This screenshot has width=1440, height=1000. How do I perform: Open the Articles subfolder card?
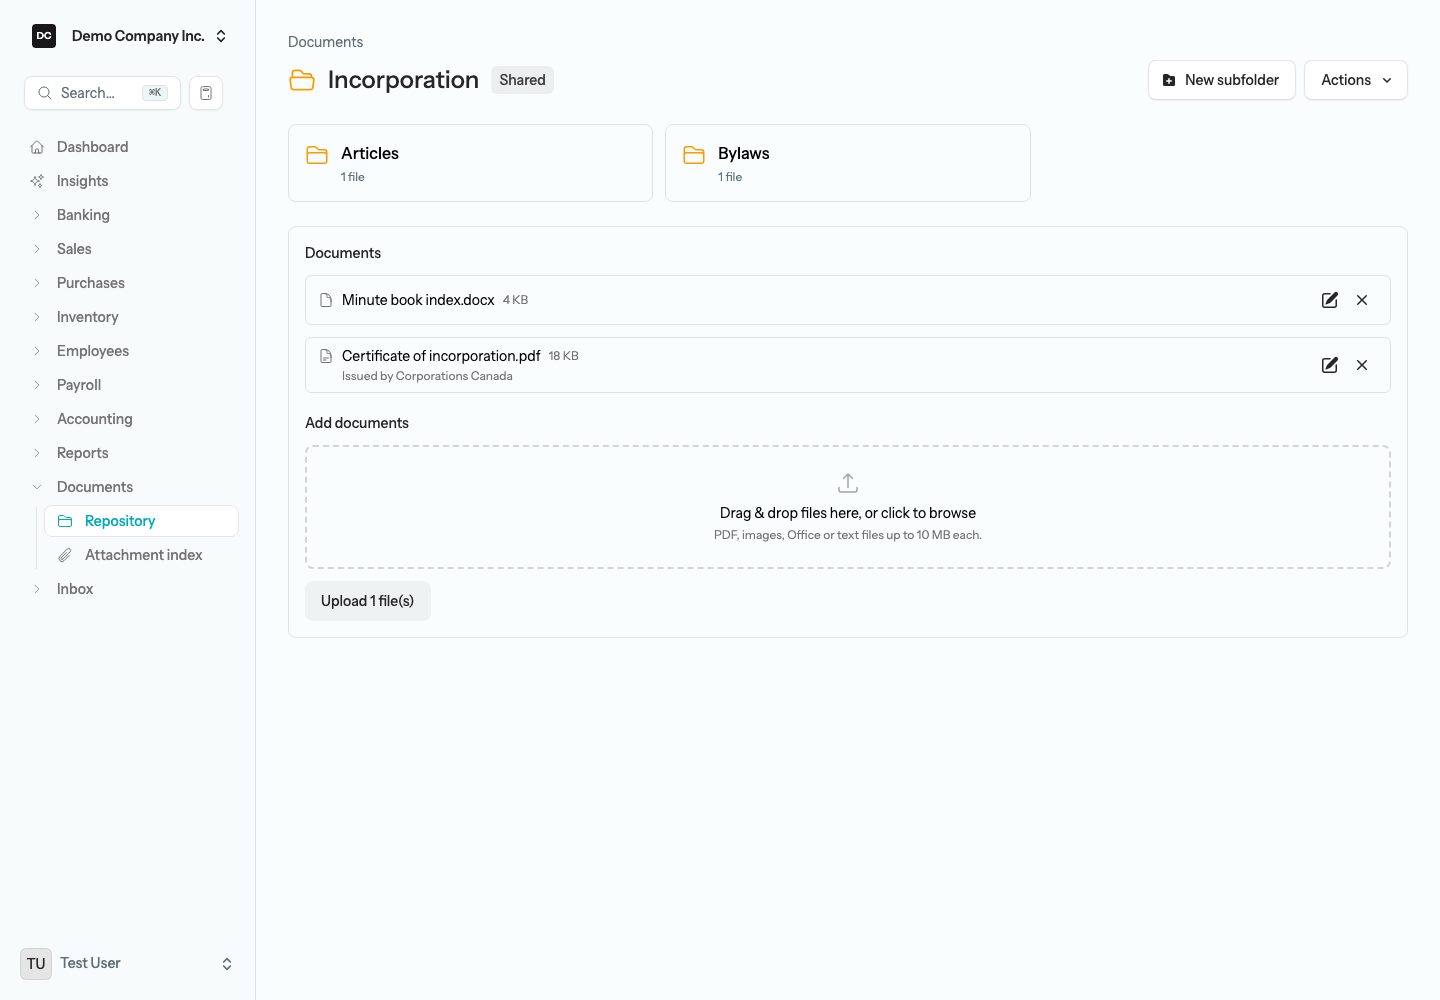tap(470, 163)
